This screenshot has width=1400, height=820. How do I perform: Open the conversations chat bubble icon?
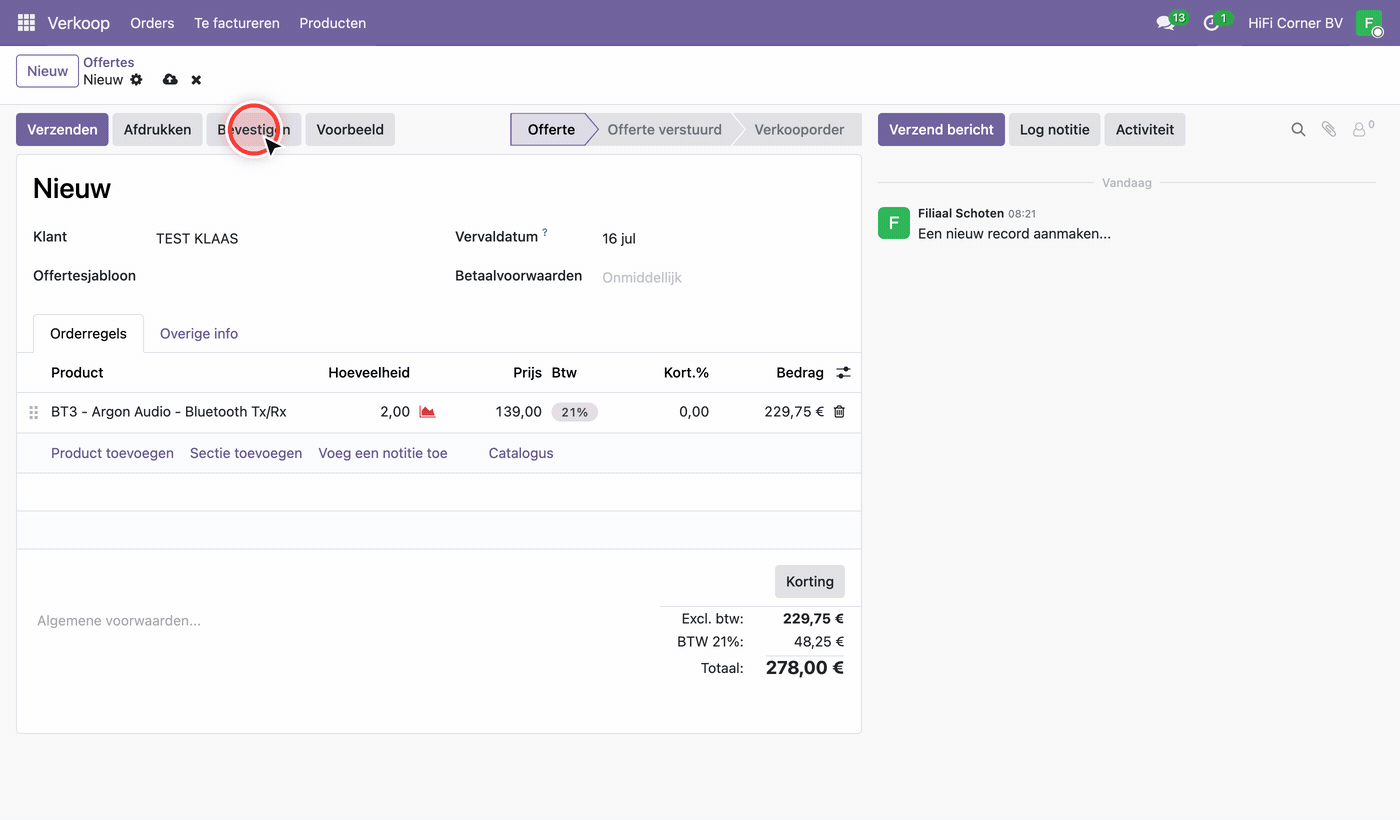point(1166,23)
